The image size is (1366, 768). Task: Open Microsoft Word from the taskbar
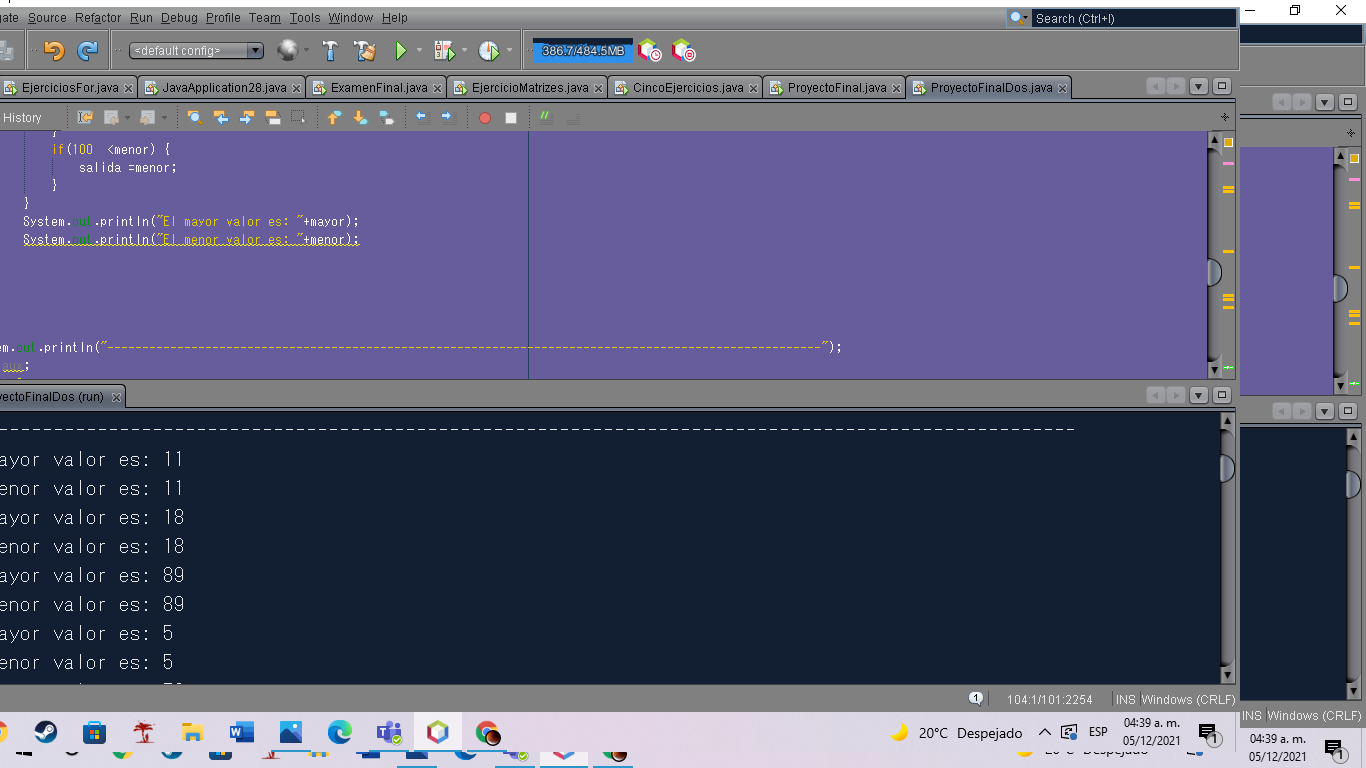click(x=242, y=733)
